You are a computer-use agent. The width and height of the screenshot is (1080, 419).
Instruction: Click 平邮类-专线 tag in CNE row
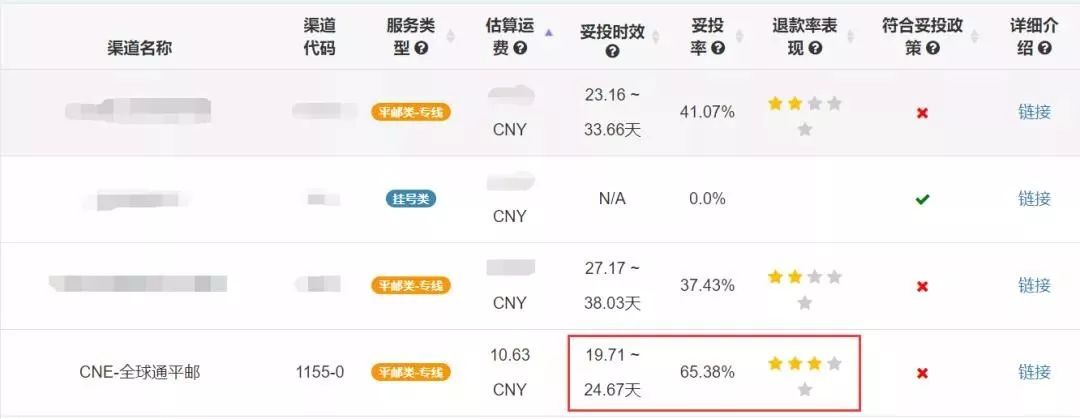click(411, 373)
